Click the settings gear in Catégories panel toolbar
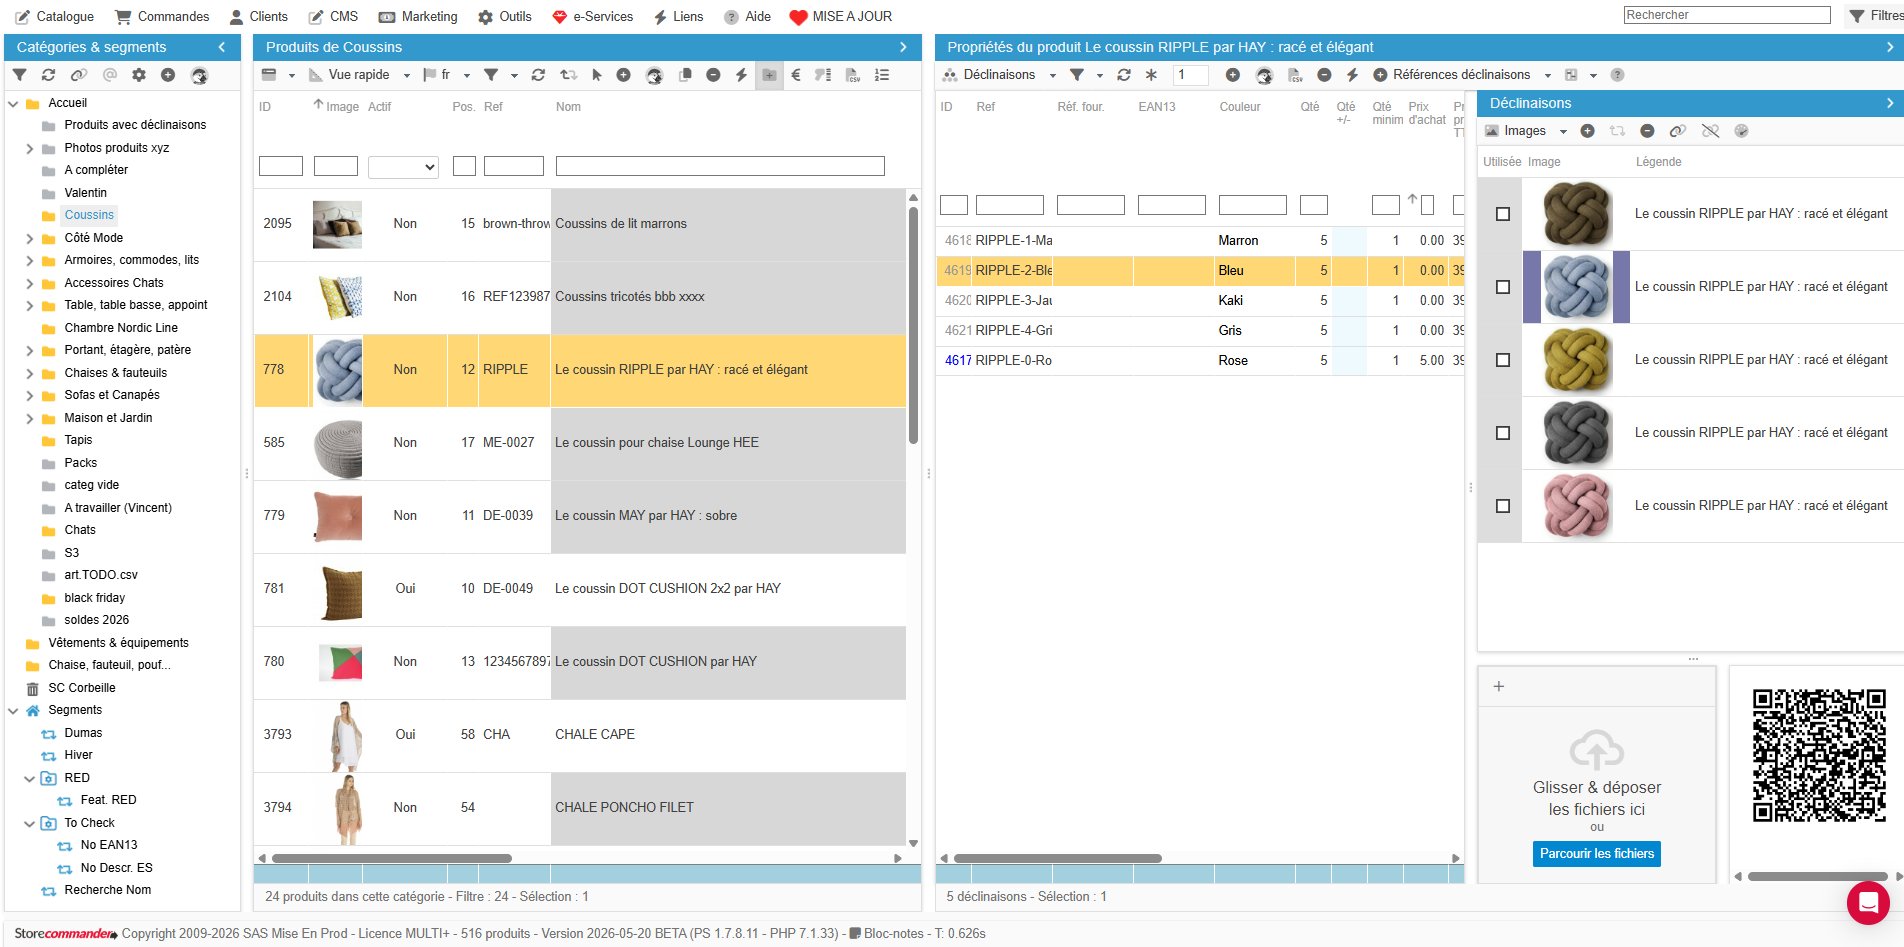Image resolution: width=1904 pixels, height=947 pixels. tap(139, 75)
